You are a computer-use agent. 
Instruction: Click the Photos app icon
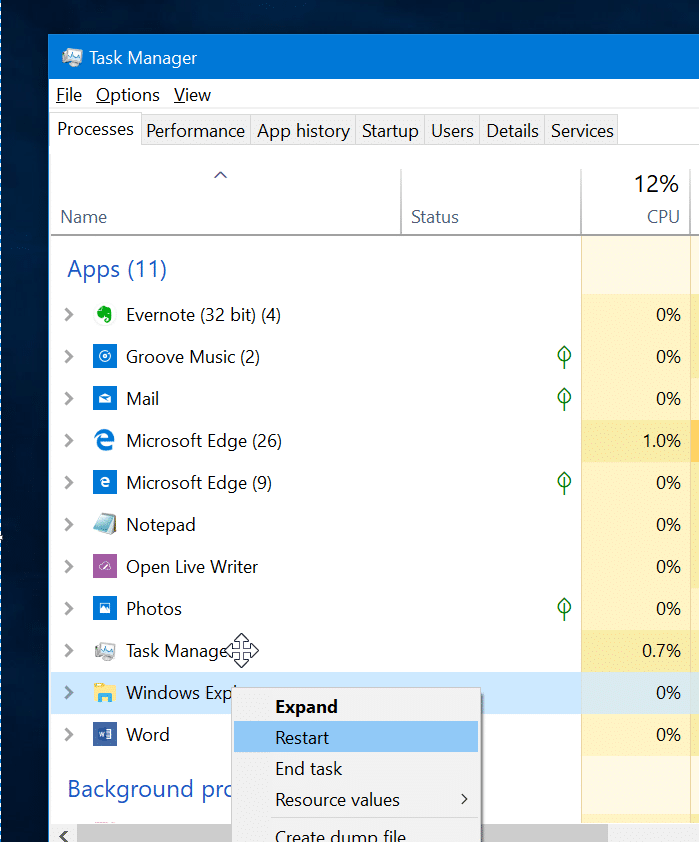105,608
